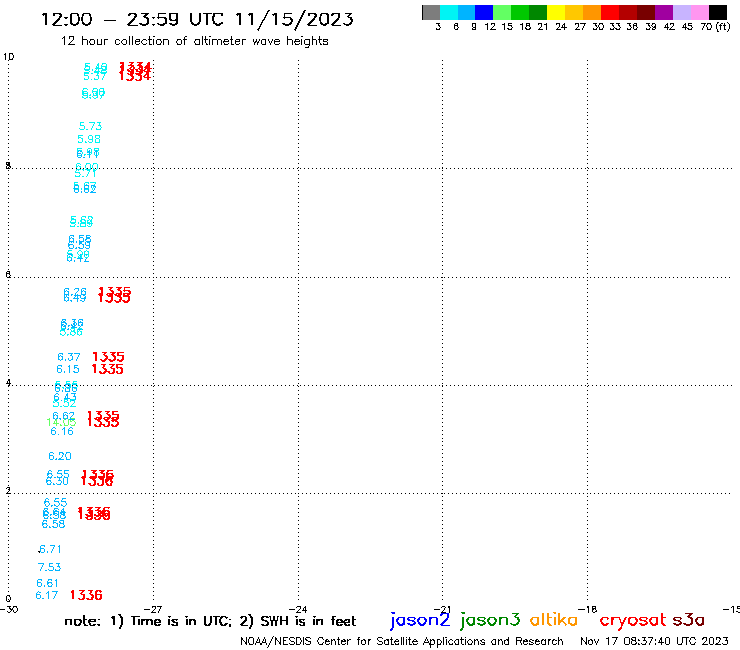Click the wave height value 6.16
The image size is (740, 650).
pos(62,431)
